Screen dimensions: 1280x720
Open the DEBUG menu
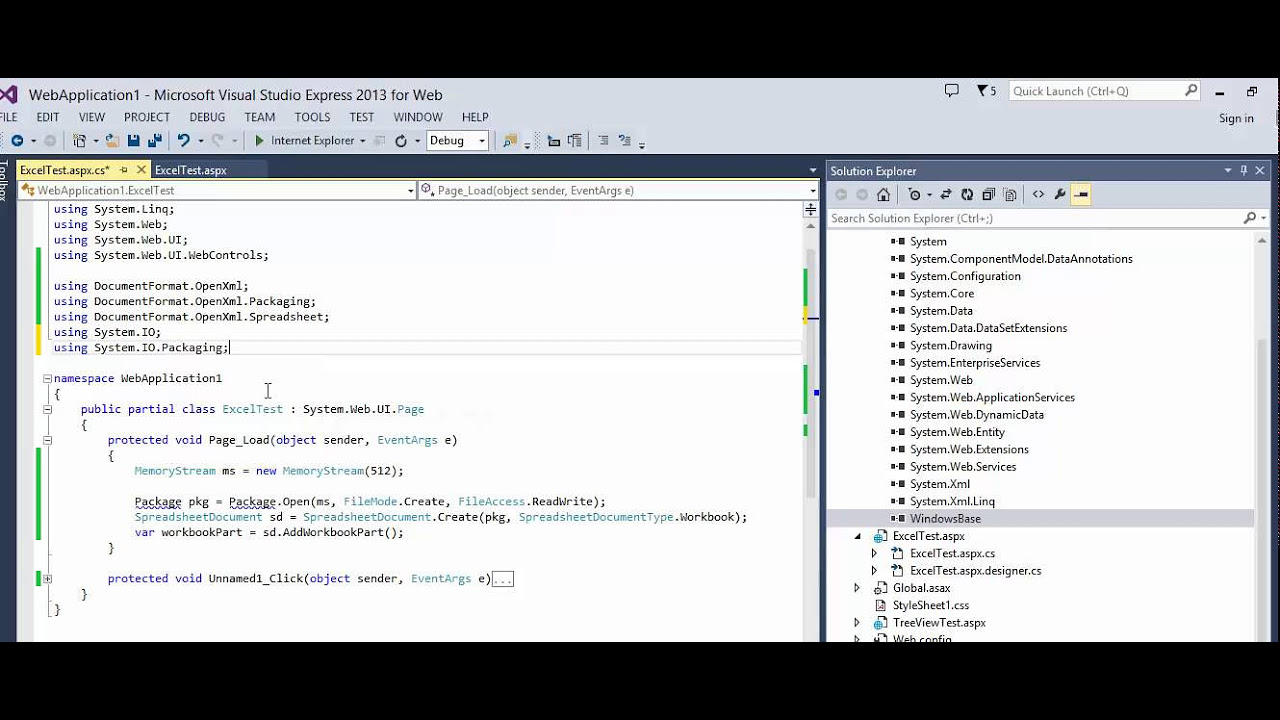tap(207, 117)
